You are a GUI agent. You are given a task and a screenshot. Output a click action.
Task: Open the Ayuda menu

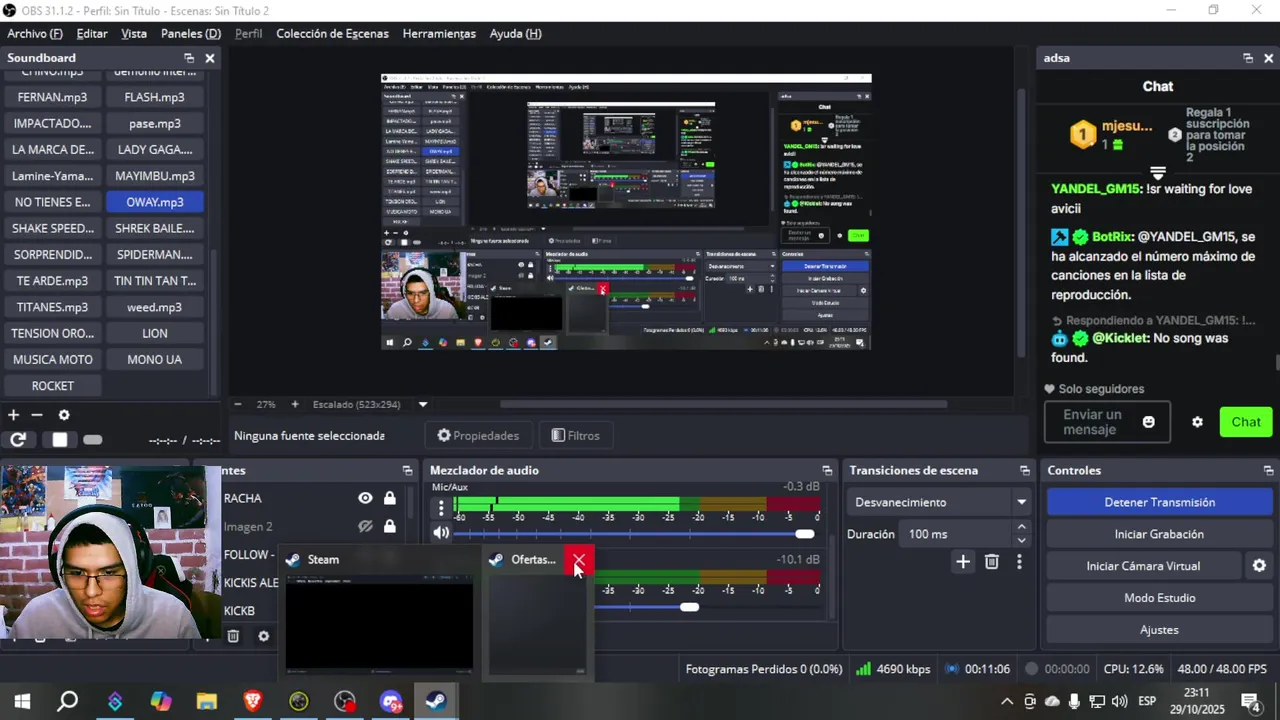pos(516,33)
